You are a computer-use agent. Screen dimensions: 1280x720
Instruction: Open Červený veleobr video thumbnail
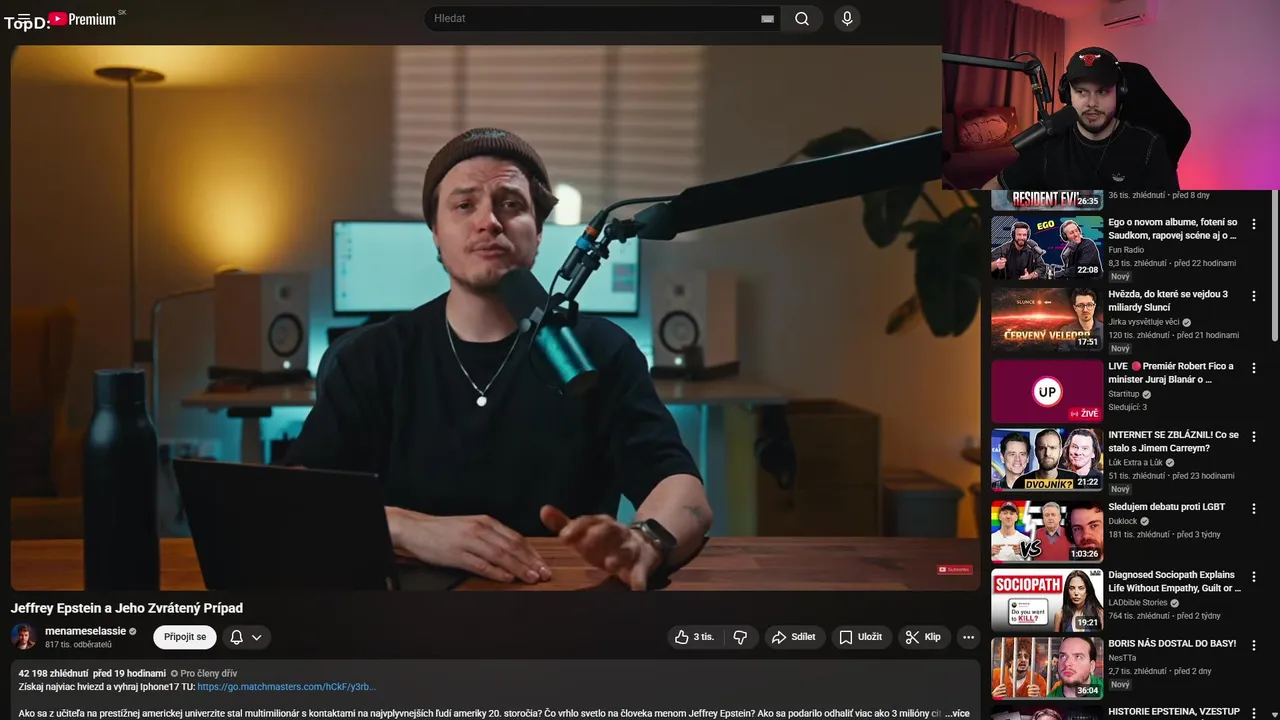point(1047,319)
